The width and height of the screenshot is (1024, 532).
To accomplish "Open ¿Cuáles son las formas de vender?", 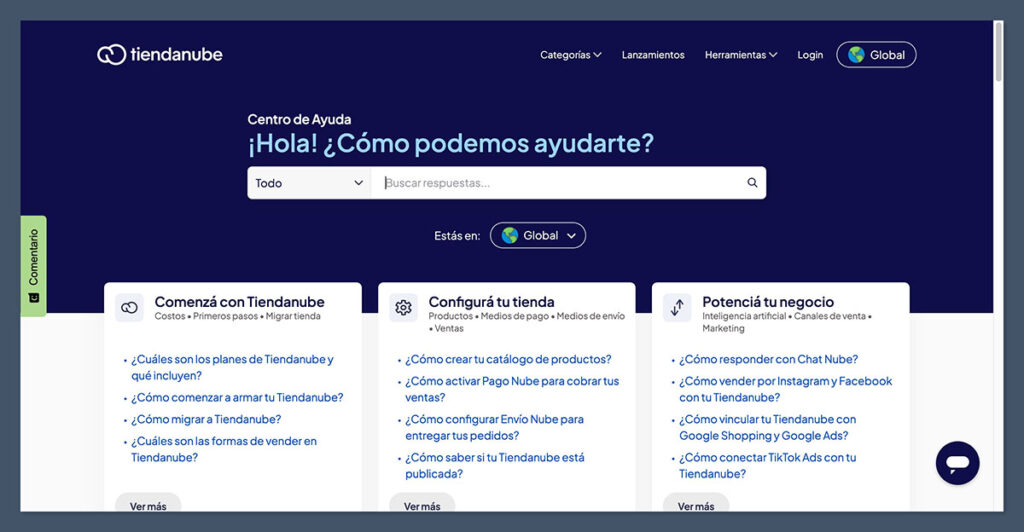I will point(223,449).
